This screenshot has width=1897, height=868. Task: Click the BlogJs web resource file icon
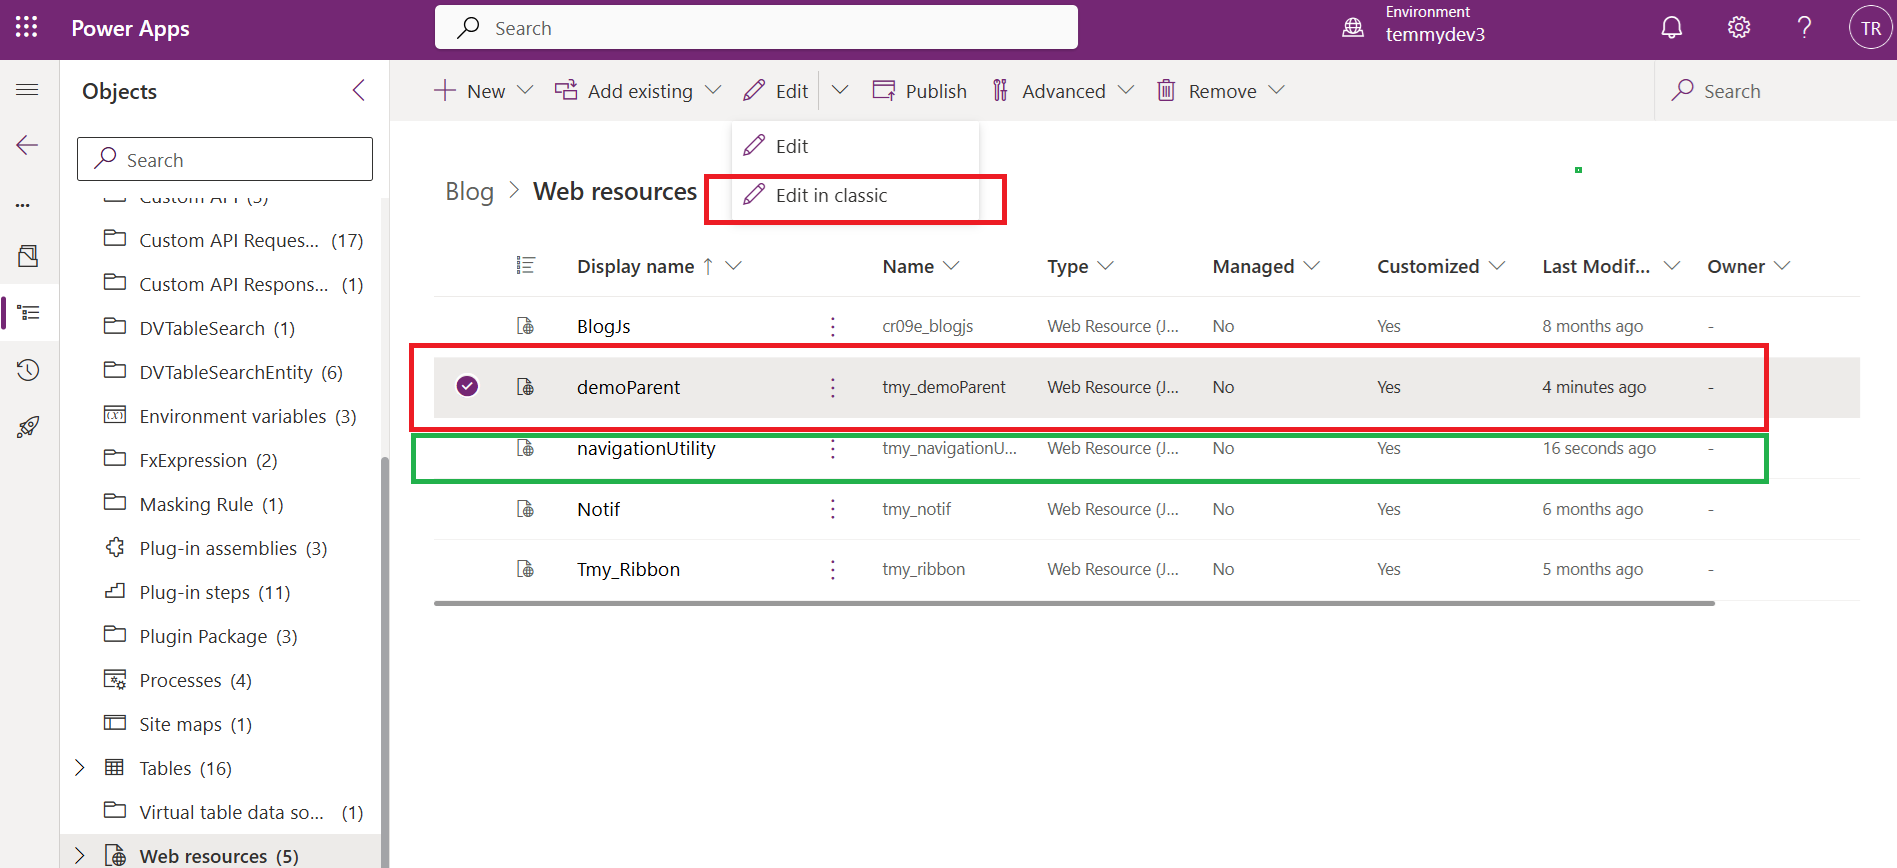525,326
